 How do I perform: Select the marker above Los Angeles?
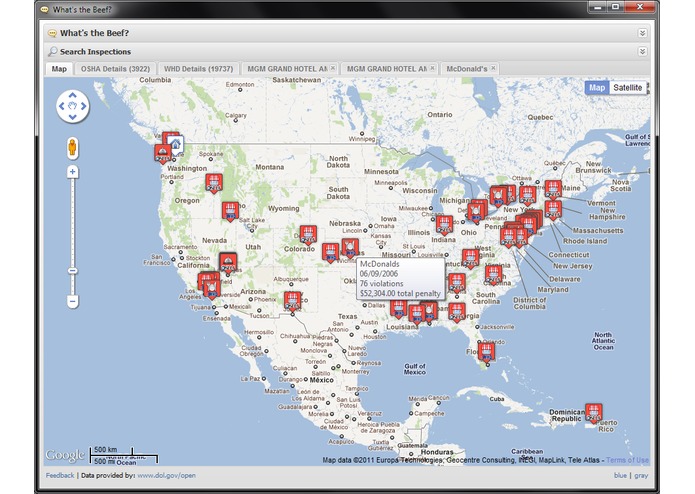pyautogui.click(x=212, y=290)
